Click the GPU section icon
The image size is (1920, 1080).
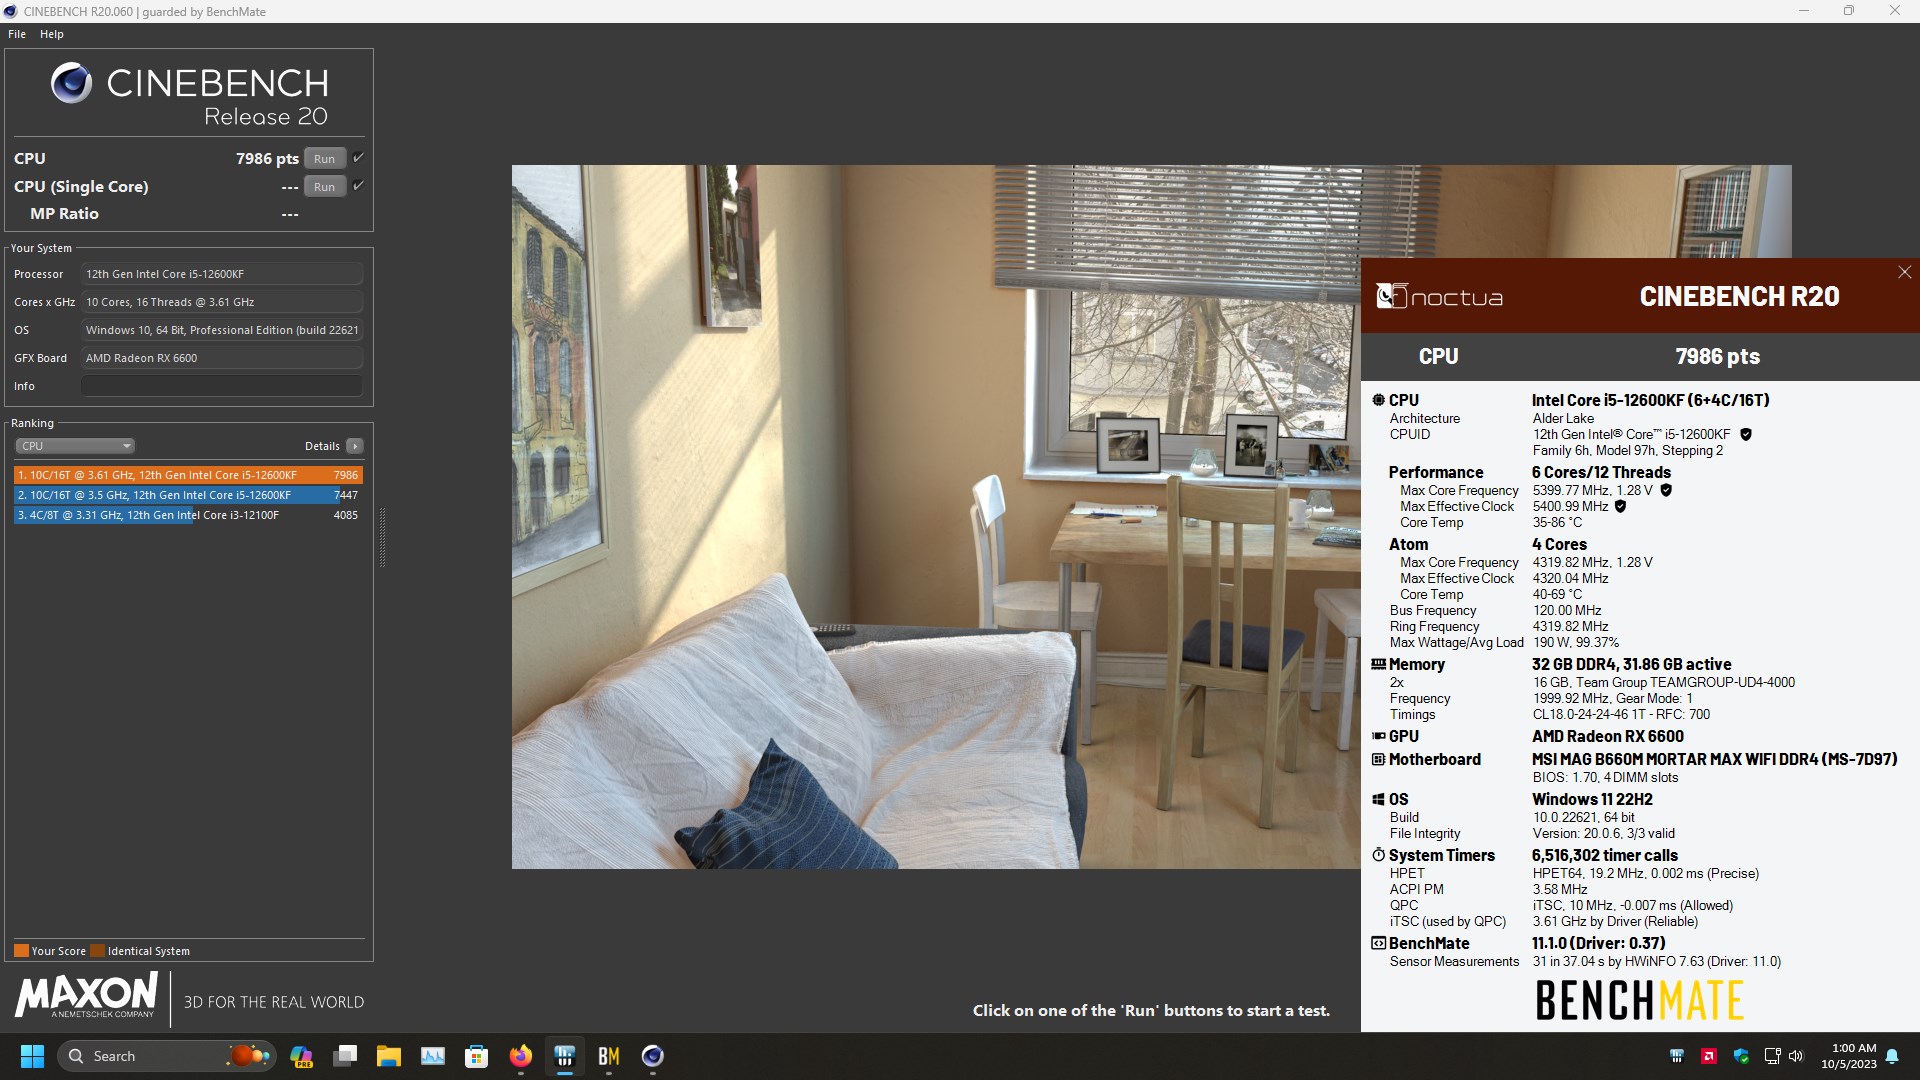pyautogui.click(x=1378, y=736)
